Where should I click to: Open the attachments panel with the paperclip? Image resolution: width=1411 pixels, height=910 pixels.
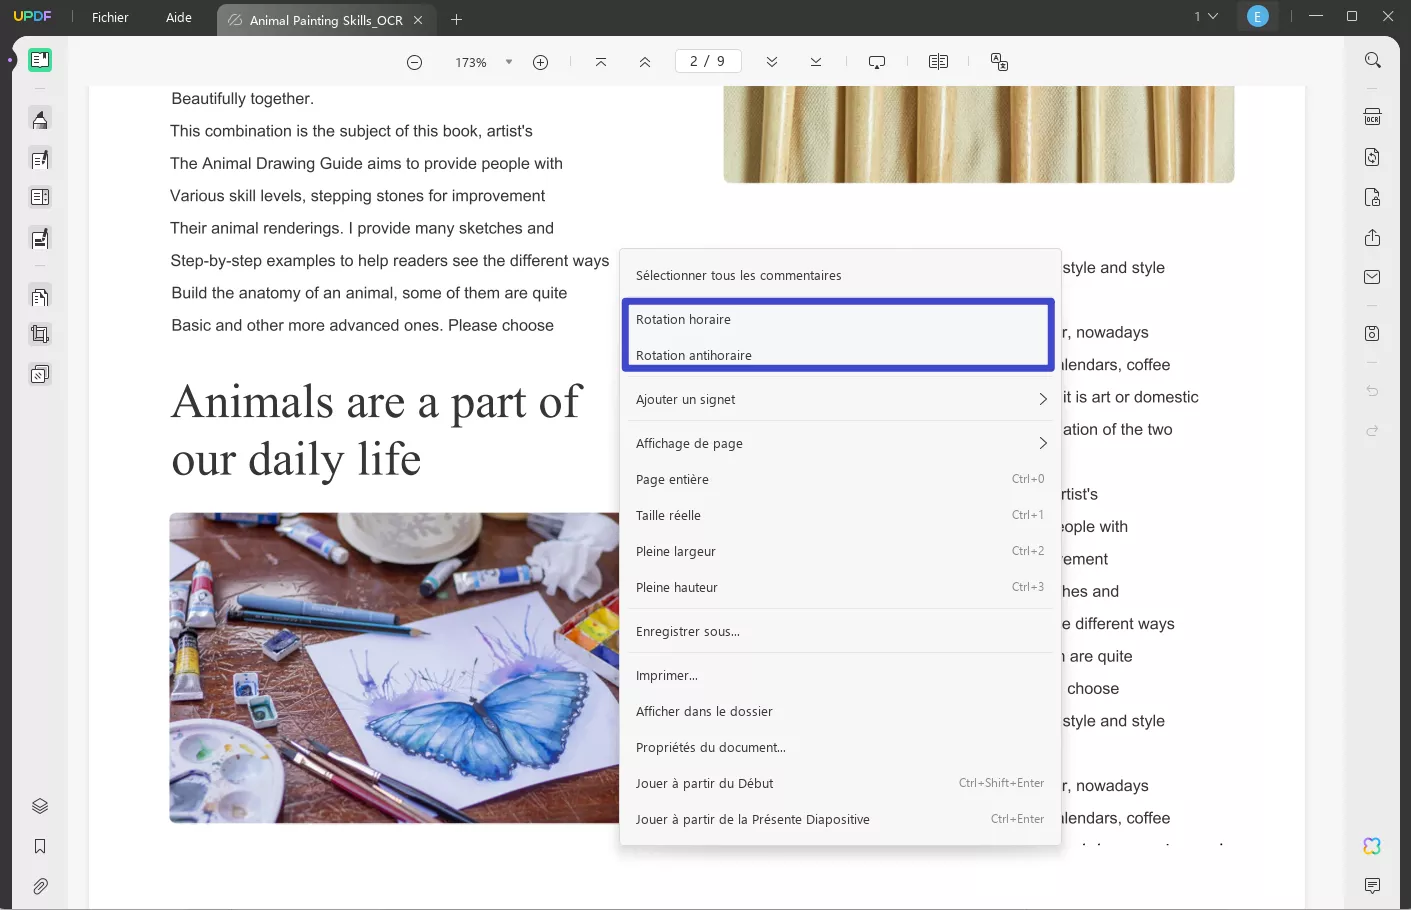(x=40, y=886)
